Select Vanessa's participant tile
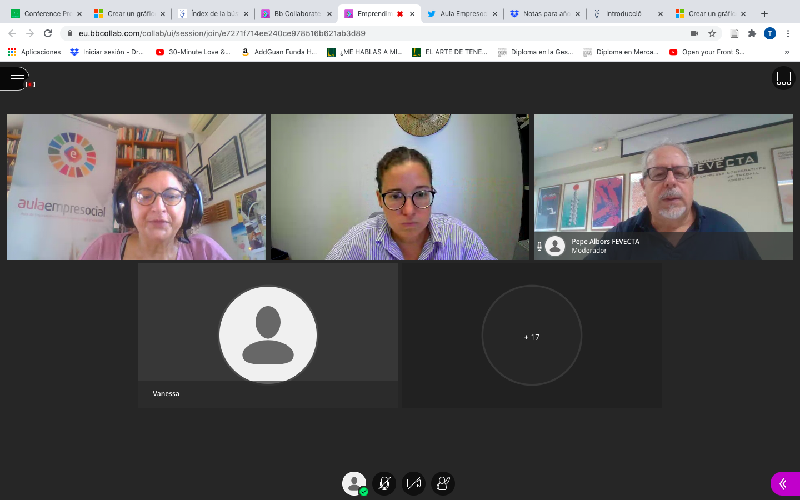 click(x=267, y=336)
